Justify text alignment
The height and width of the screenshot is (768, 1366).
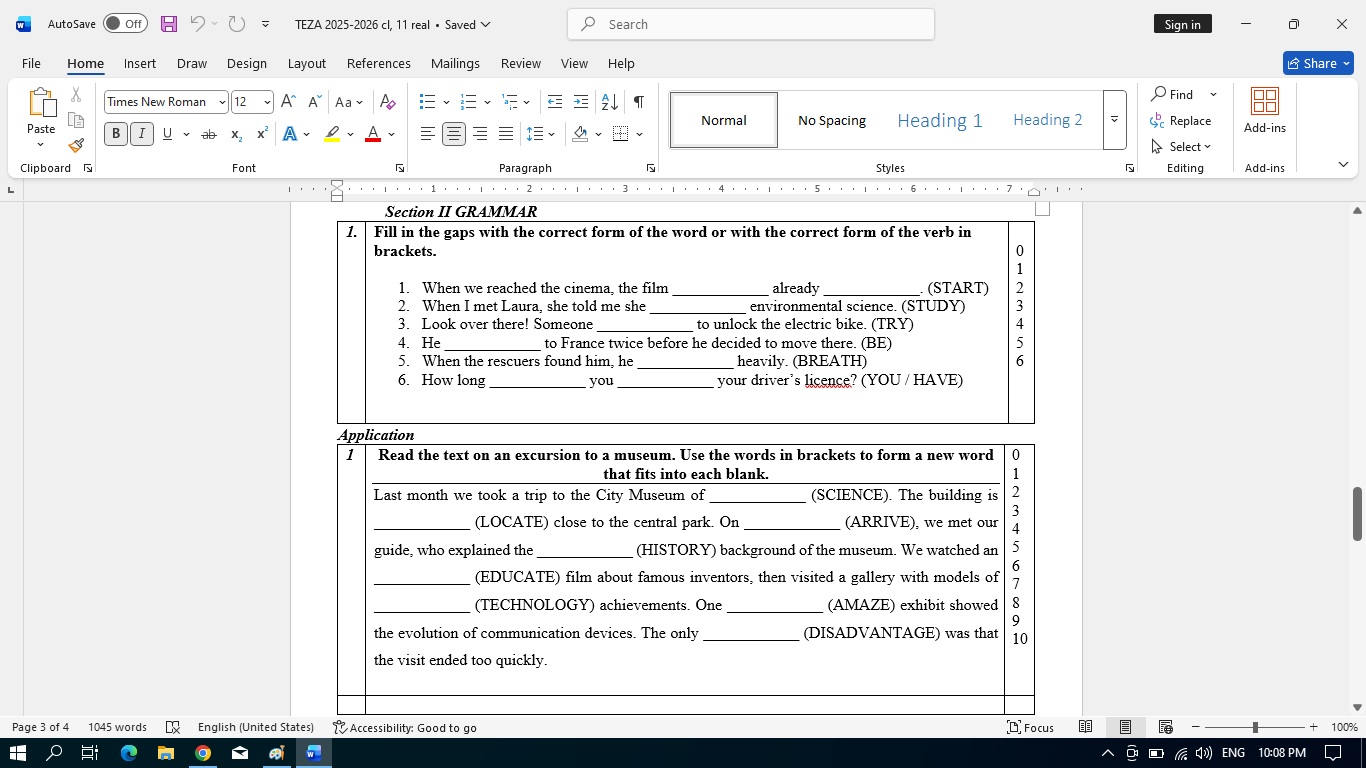click(506, 134)
